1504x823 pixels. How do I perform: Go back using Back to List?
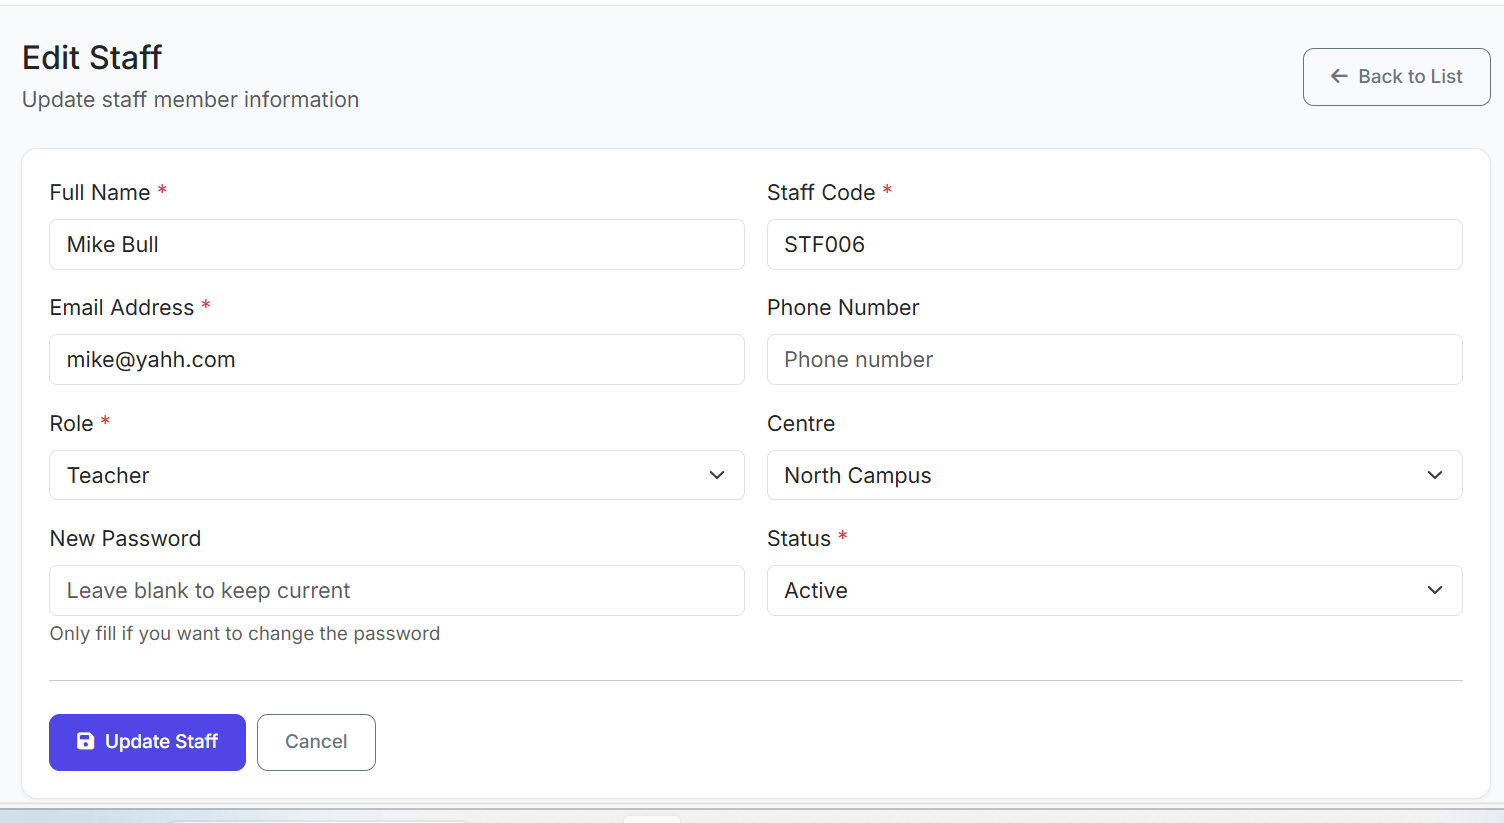click(x=1396, y=77)
